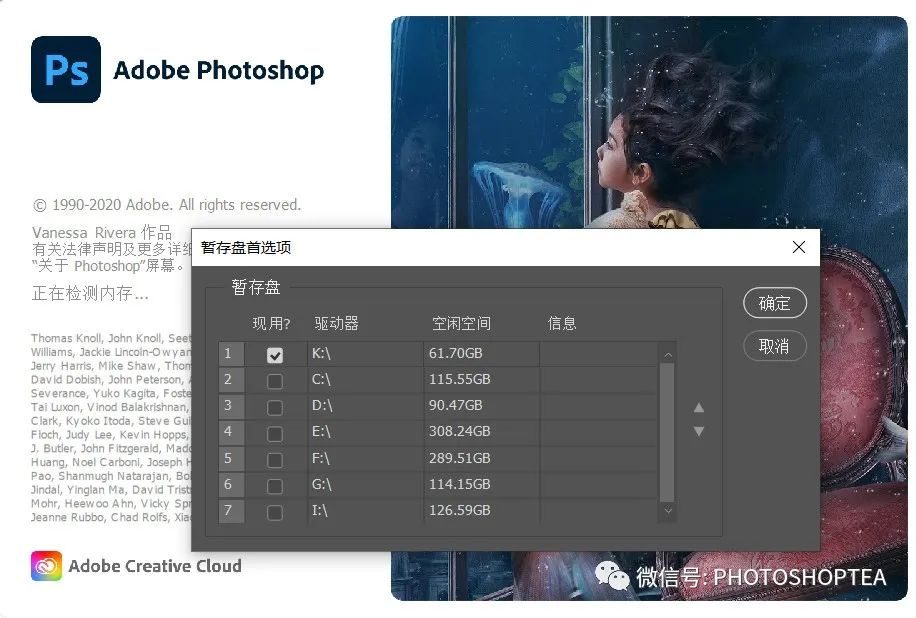Uncheck the K:\ drive scratch disk checkbox
Image resolution: width=916 pixels, height=618 pixels.
tap(275, 355)
